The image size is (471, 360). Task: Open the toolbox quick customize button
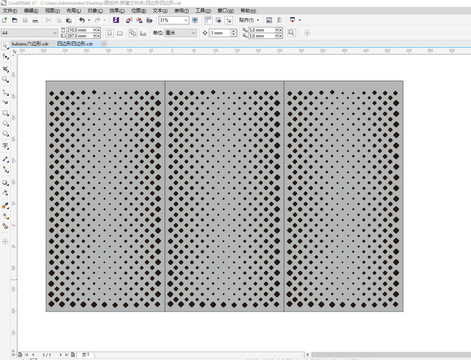click(x=5, y=241)
